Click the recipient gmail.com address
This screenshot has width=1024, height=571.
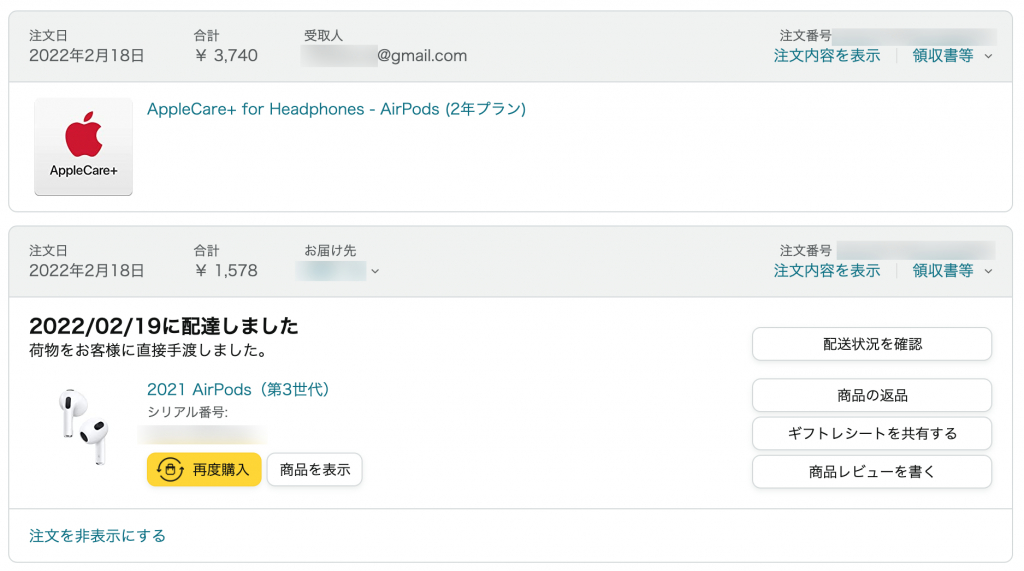pyautogui.click(x=385, y=56)
